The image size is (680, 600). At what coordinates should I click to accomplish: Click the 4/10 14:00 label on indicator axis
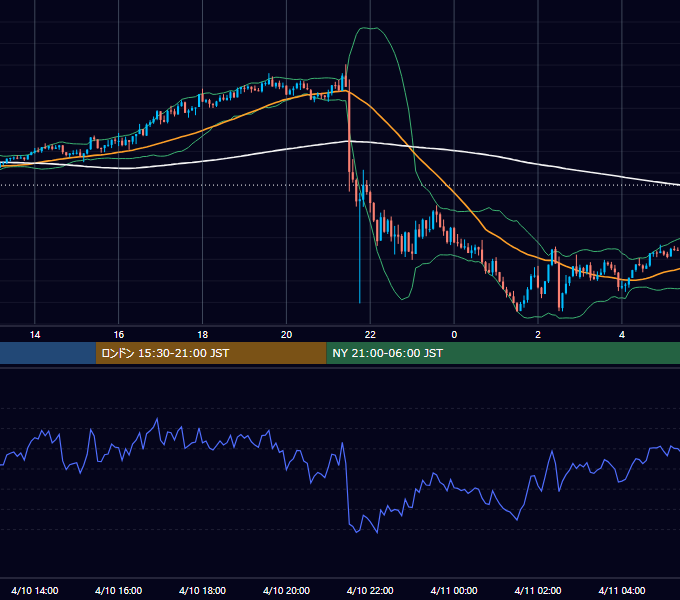click(35, 590)
